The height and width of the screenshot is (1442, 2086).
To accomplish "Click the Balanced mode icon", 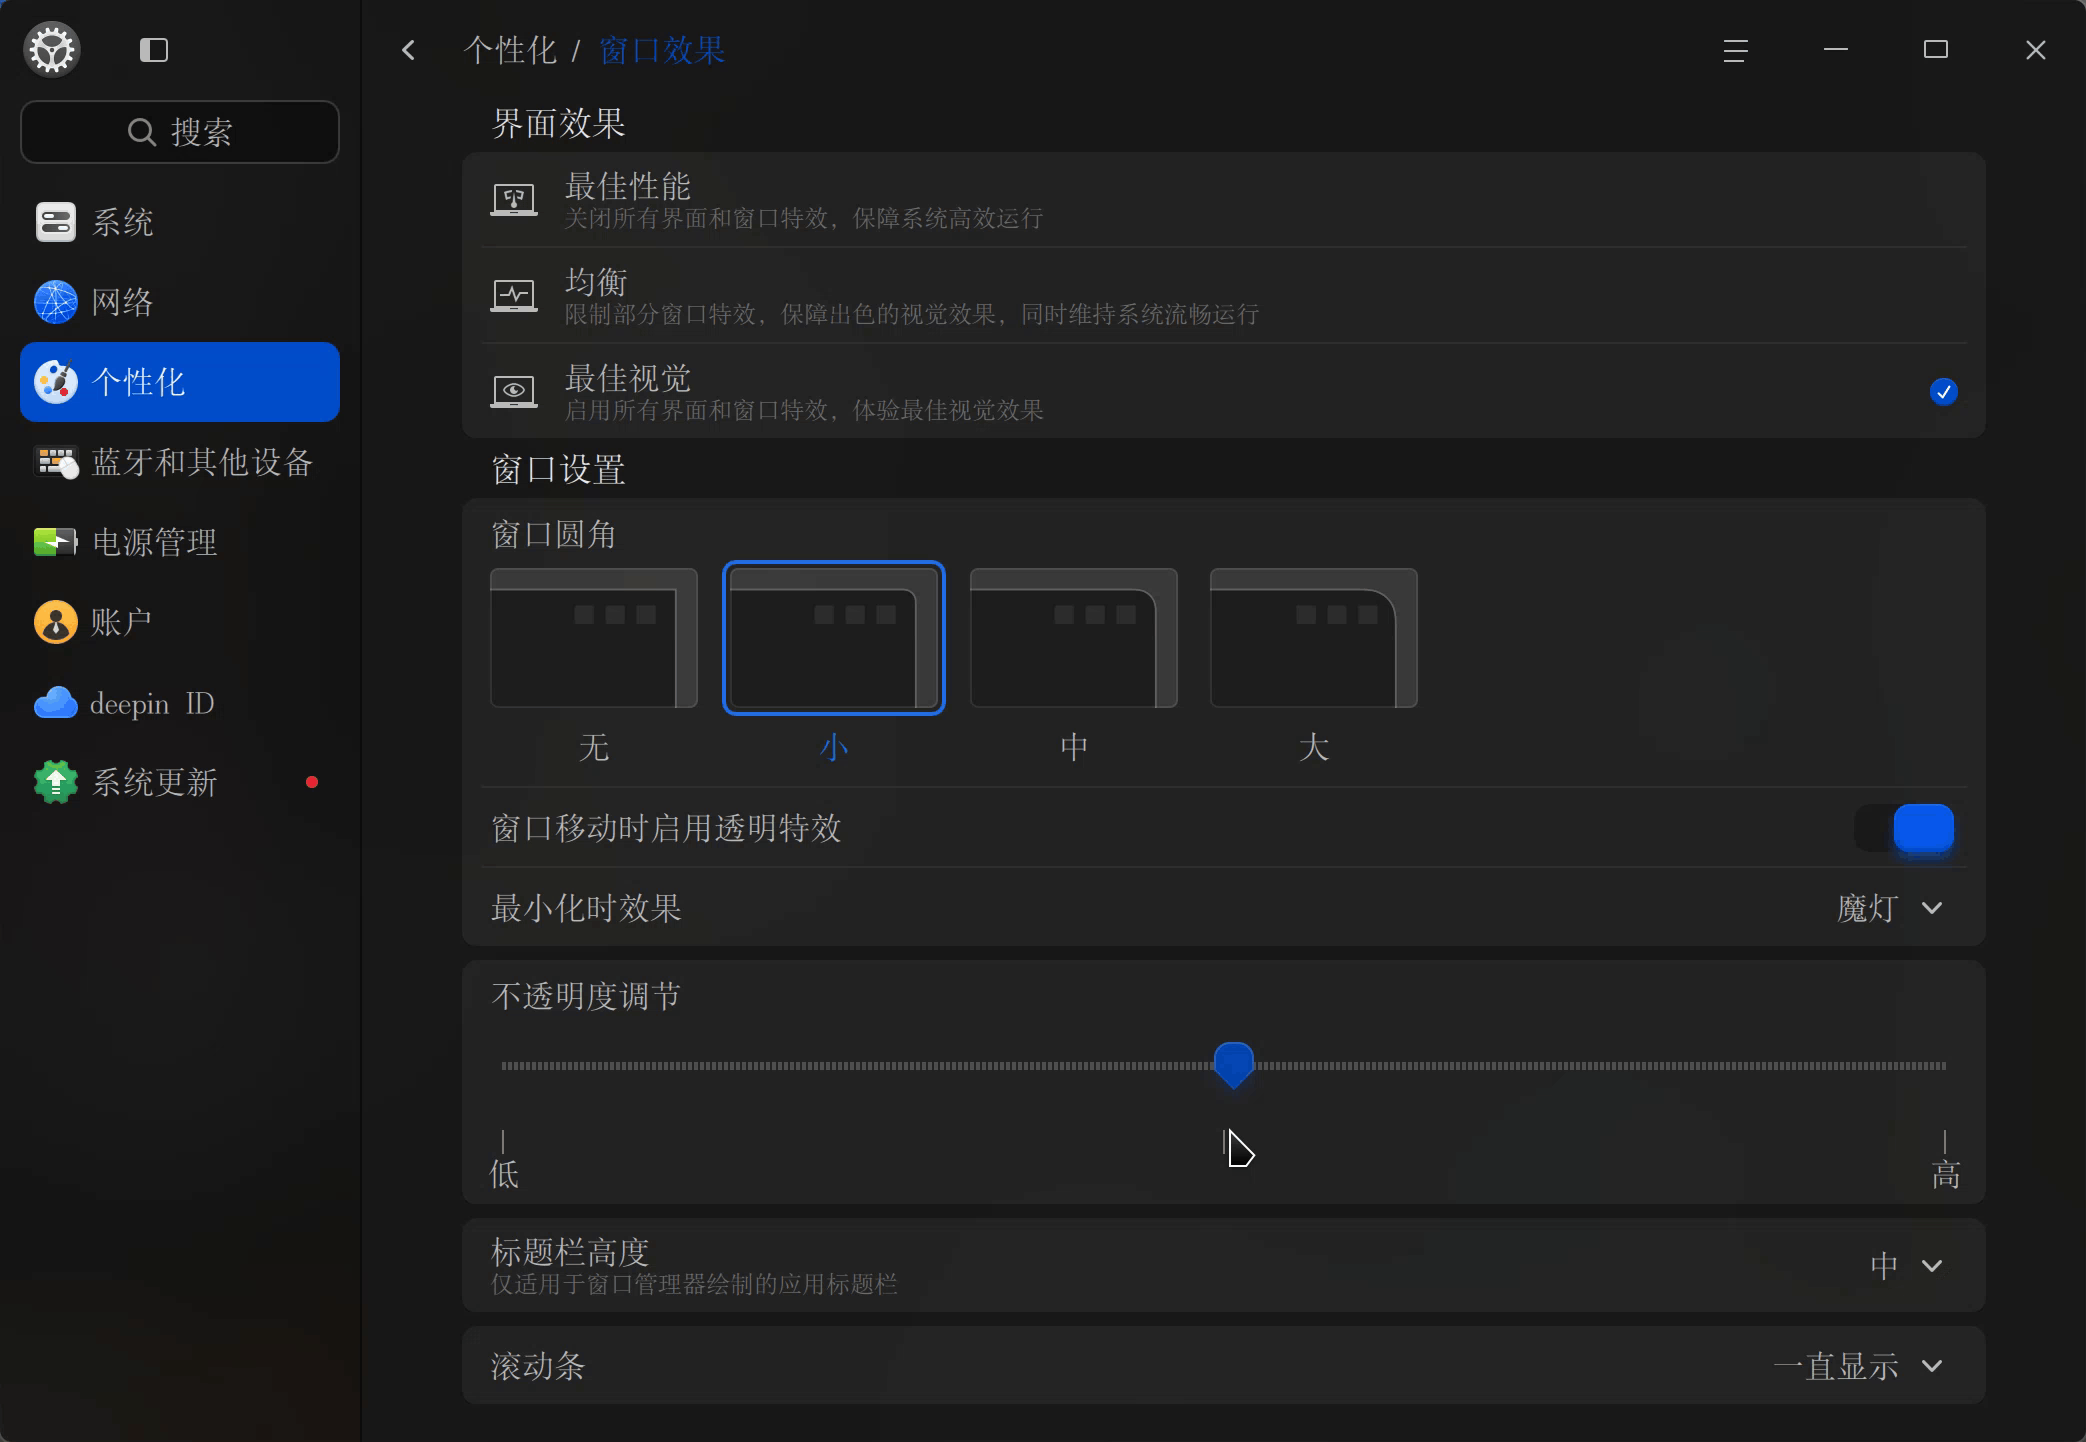I will (x=514, y=296).
